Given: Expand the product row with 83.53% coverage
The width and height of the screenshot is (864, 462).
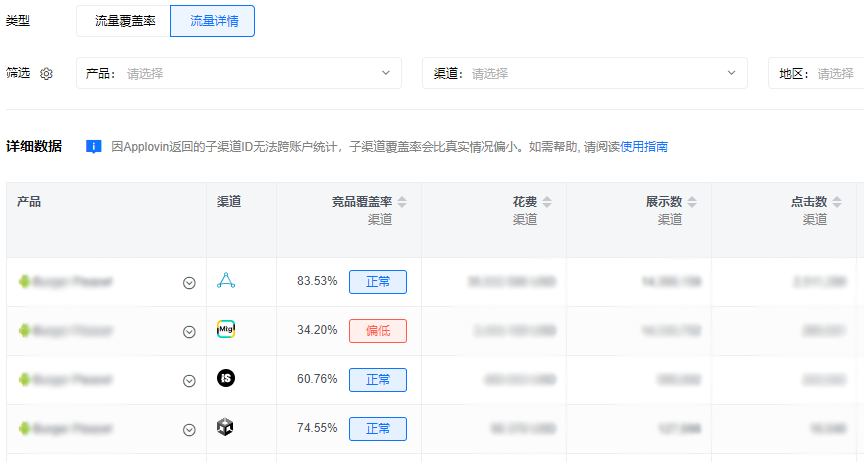Looking at the screenshot, I should tap(189, 283).
